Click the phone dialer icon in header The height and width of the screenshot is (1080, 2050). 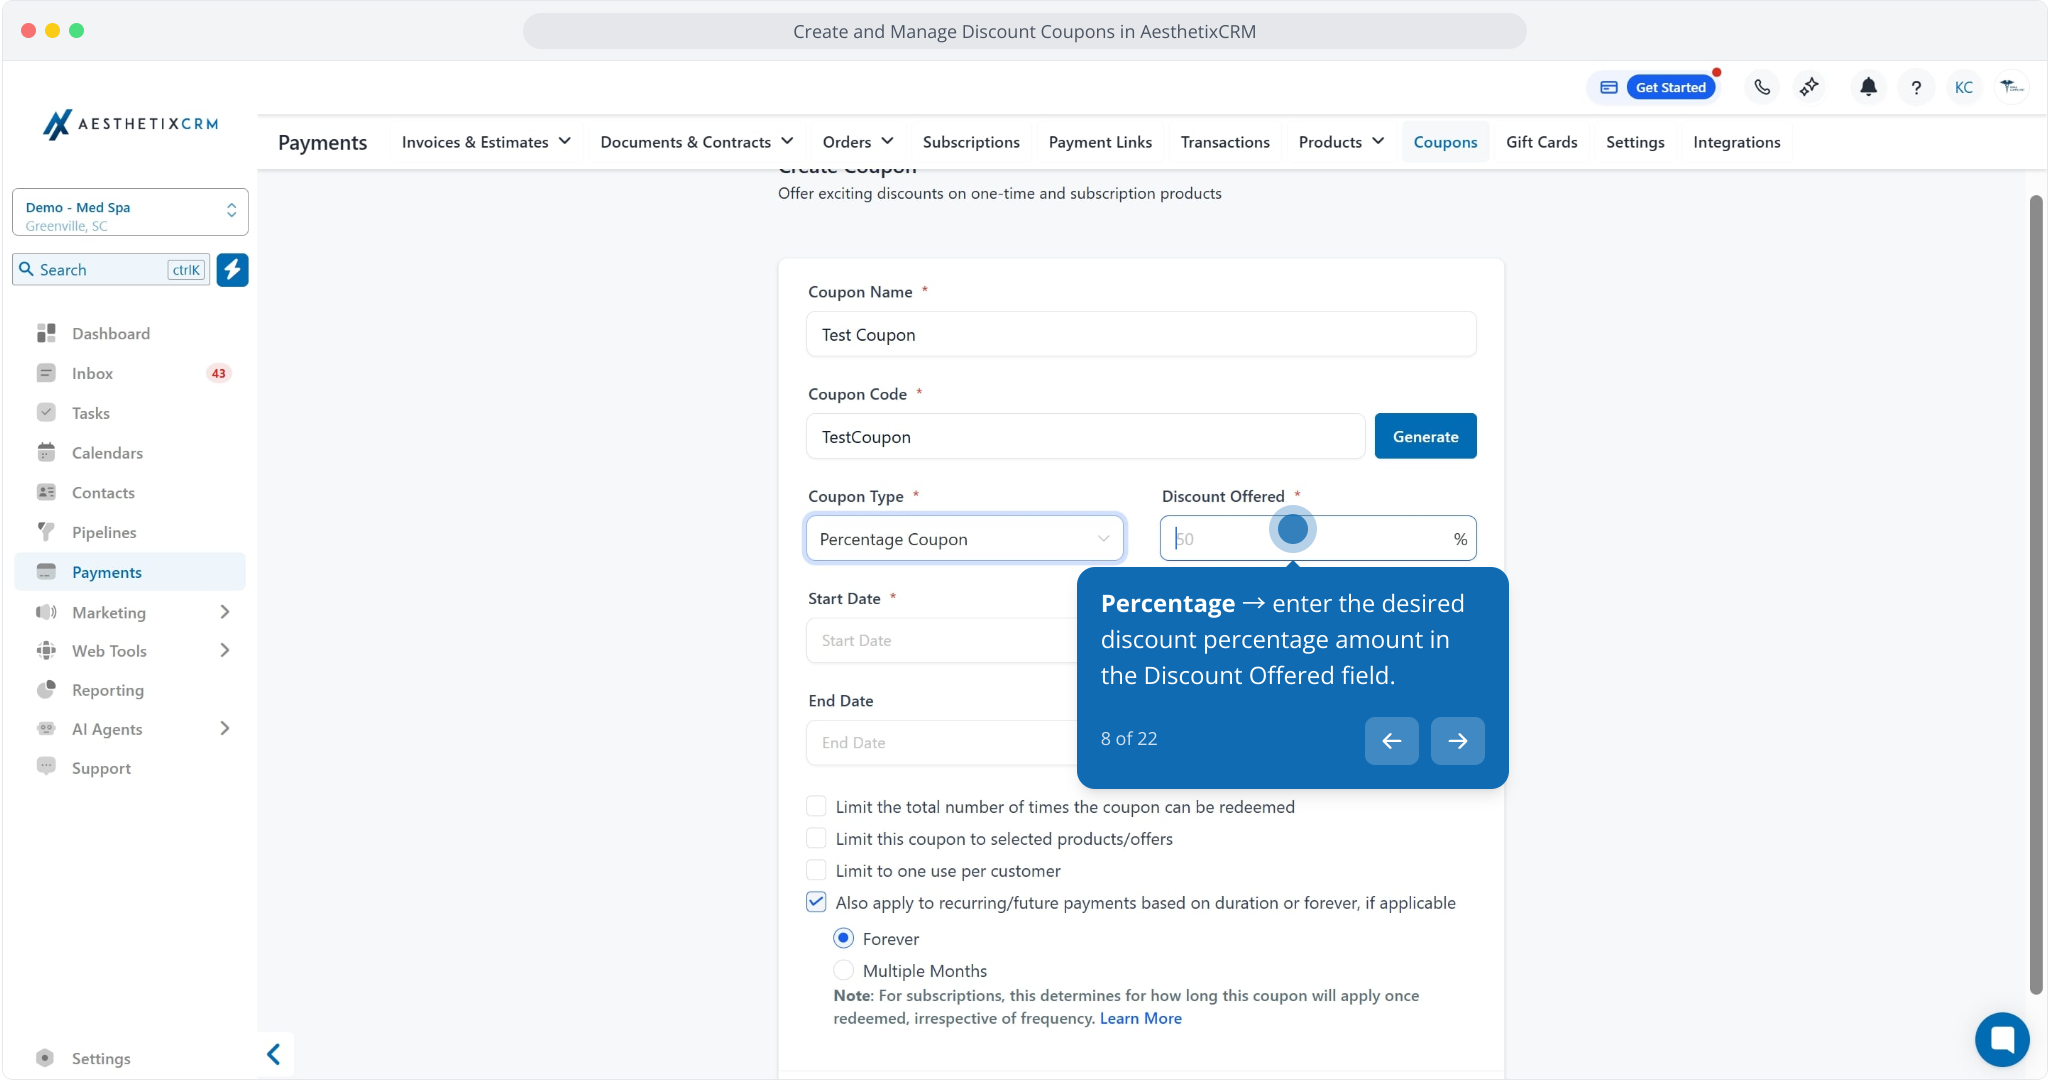tap(1762, 87)
